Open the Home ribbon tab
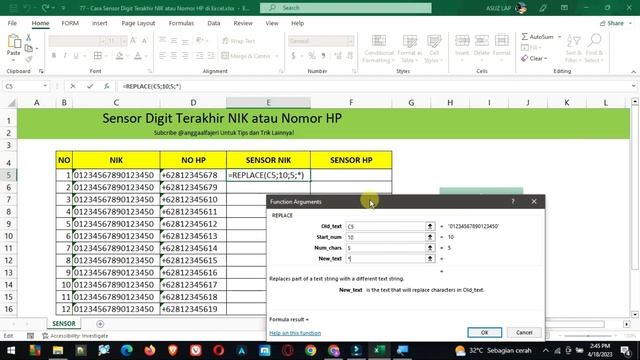This screenshot has width=640, height=360. click(40, 23)
